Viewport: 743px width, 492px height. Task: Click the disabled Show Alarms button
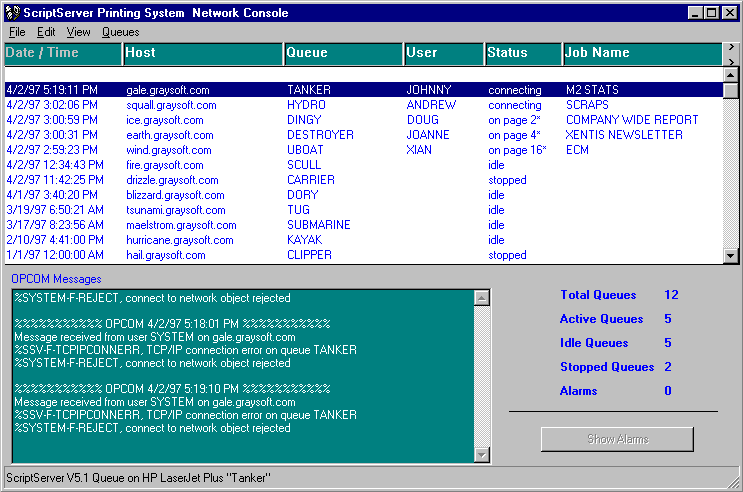click(617, 439)
